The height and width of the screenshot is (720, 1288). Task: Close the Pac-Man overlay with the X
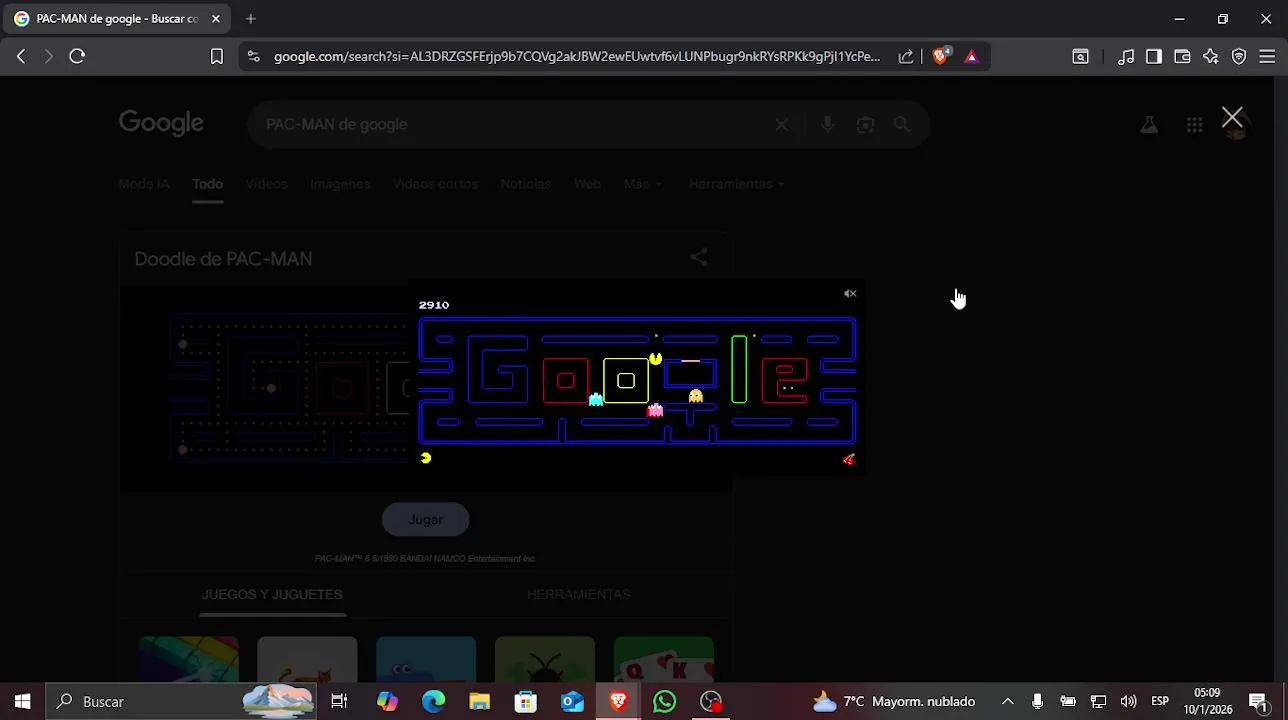click(1232, 118)
